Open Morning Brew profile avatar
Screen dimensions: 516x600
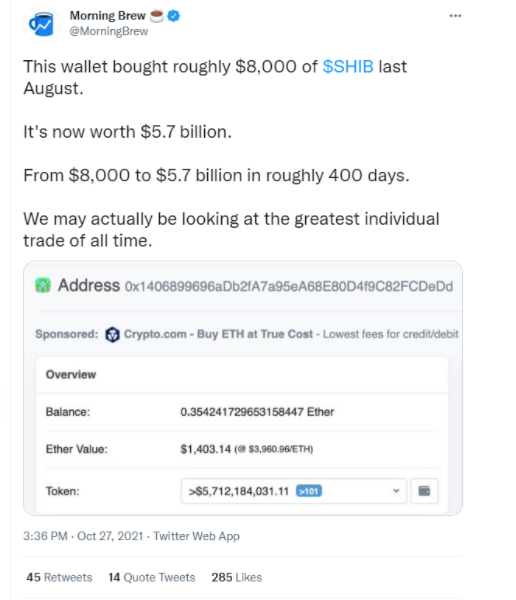point(42,24)
